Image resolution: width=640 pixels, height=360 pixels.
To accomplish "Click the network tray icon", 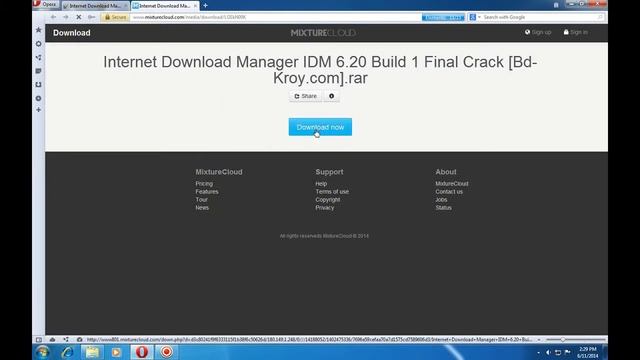I will point(558,352).
